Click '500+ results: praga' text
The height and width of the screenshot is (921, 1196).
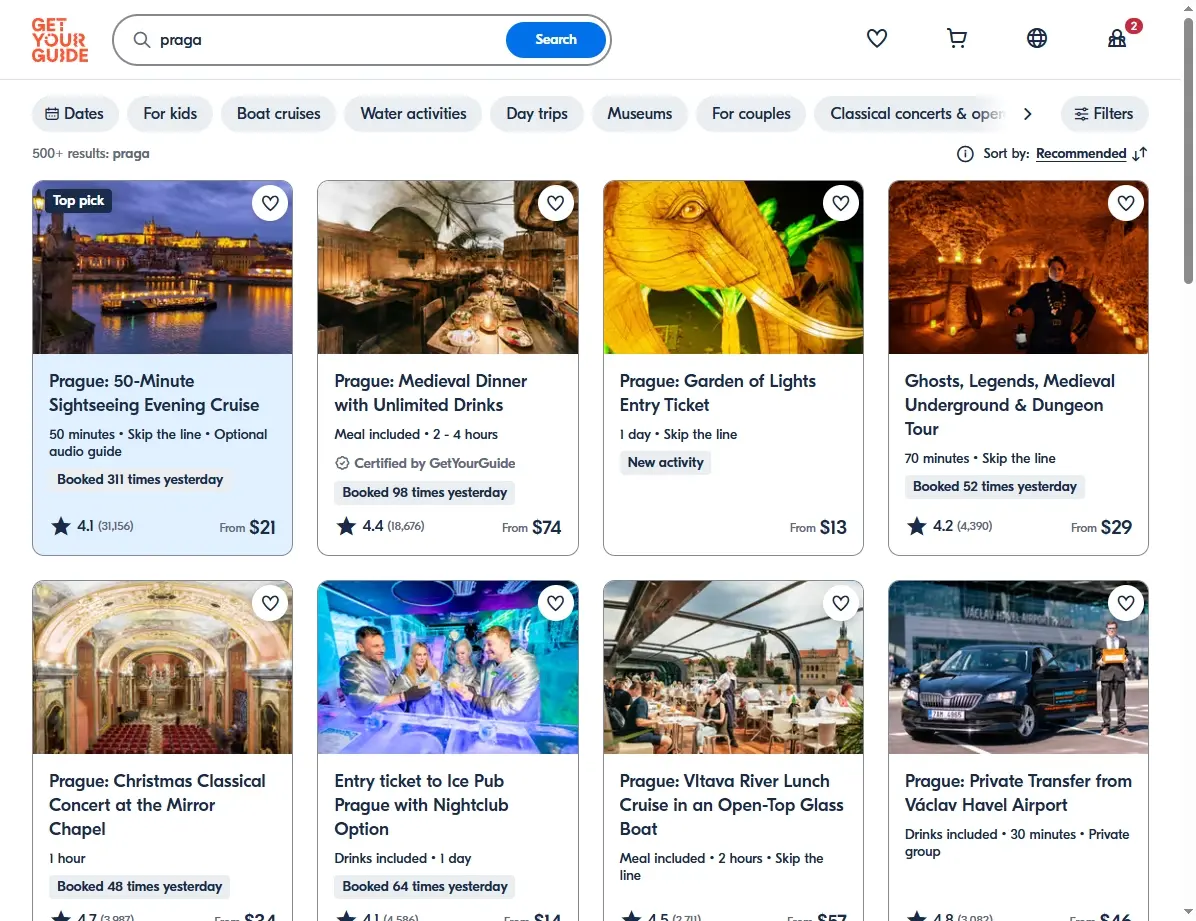[91, 153]
